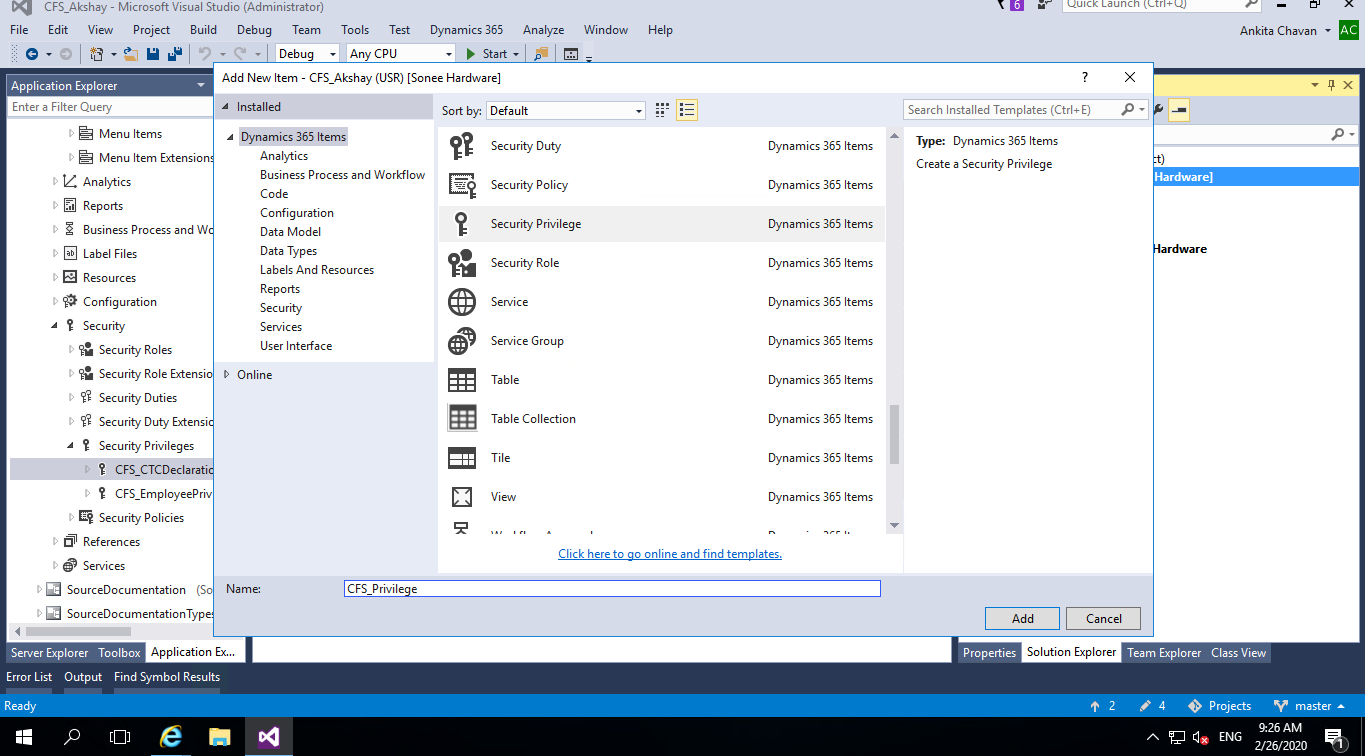Click the search magnifier in Installed Templates box
Image resolution: width=1365 pixels, height=756 pixels.
(x=1128, y=110)
